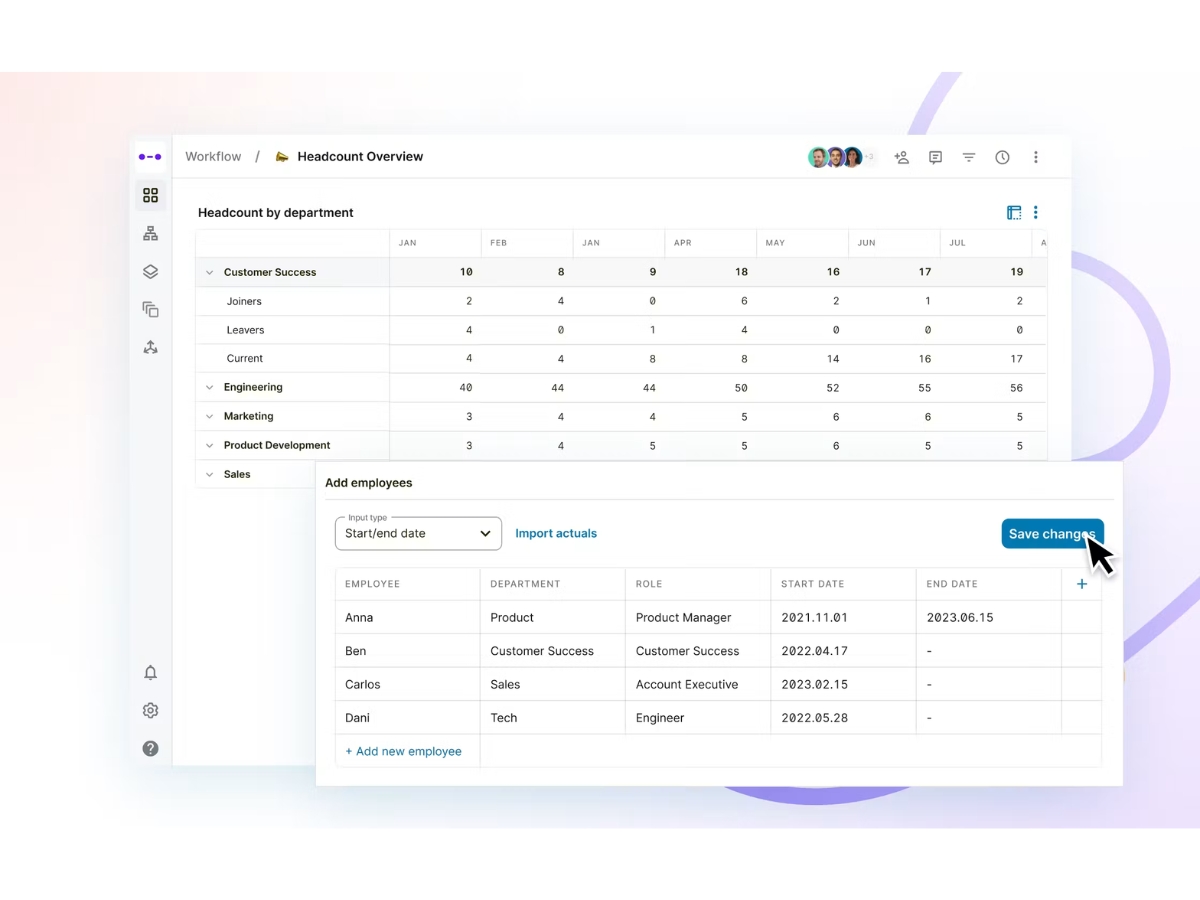Open the dashboard grid icon in sidebar
1200x900 pixels.
click(150, 195)
